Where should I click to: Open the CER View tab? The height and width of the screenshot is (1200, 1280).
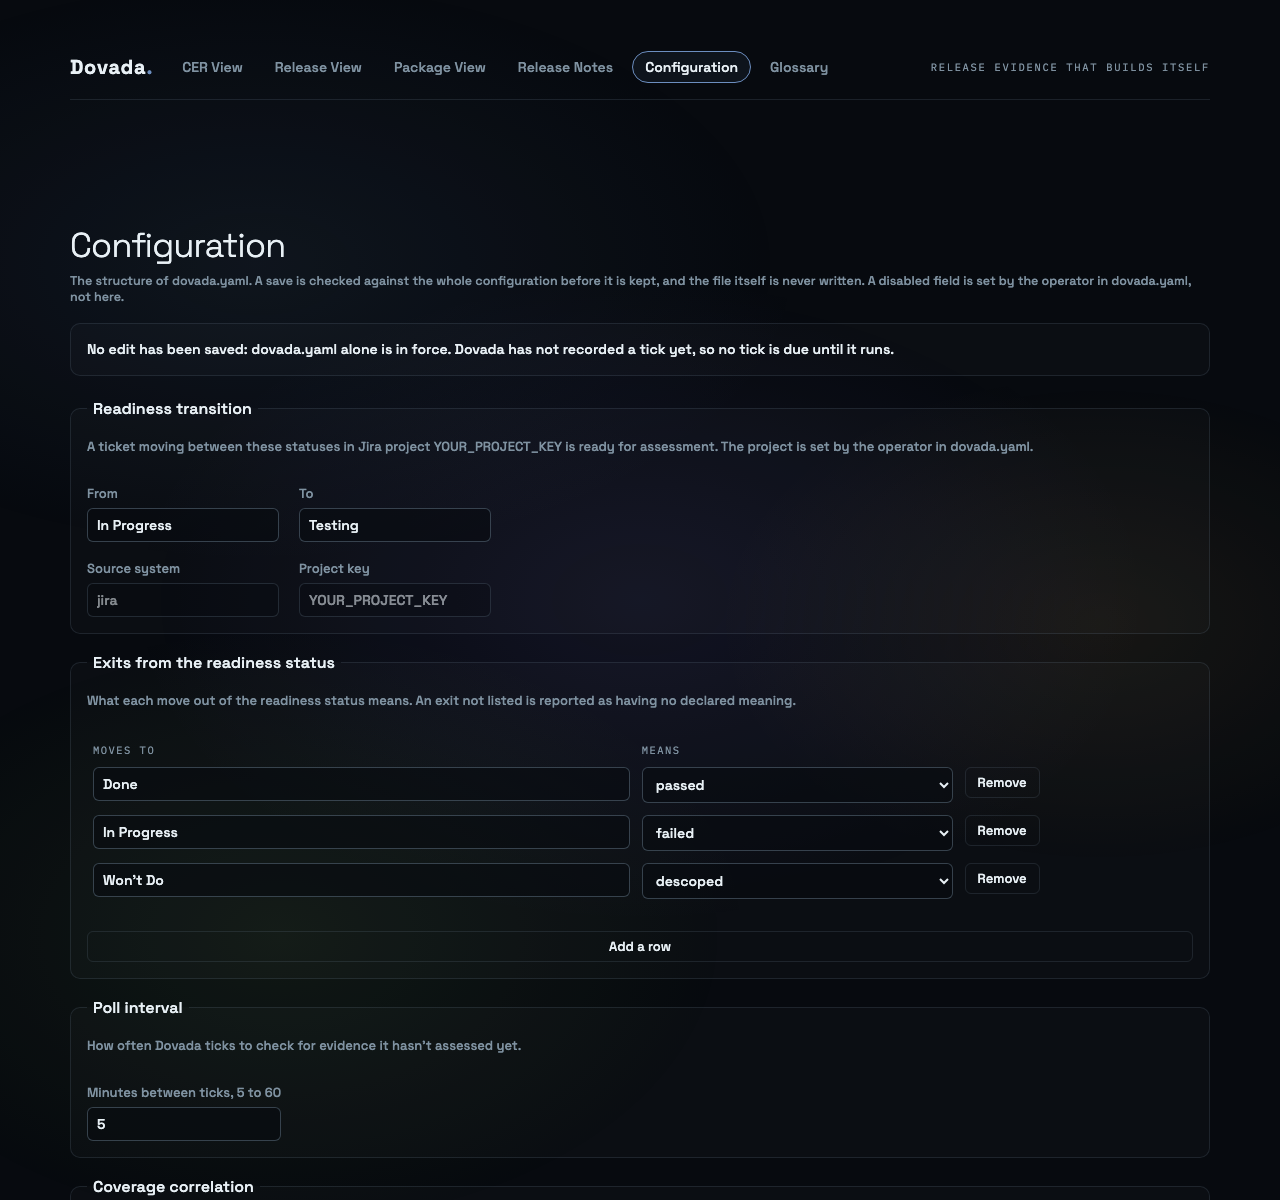pos(212,67)
